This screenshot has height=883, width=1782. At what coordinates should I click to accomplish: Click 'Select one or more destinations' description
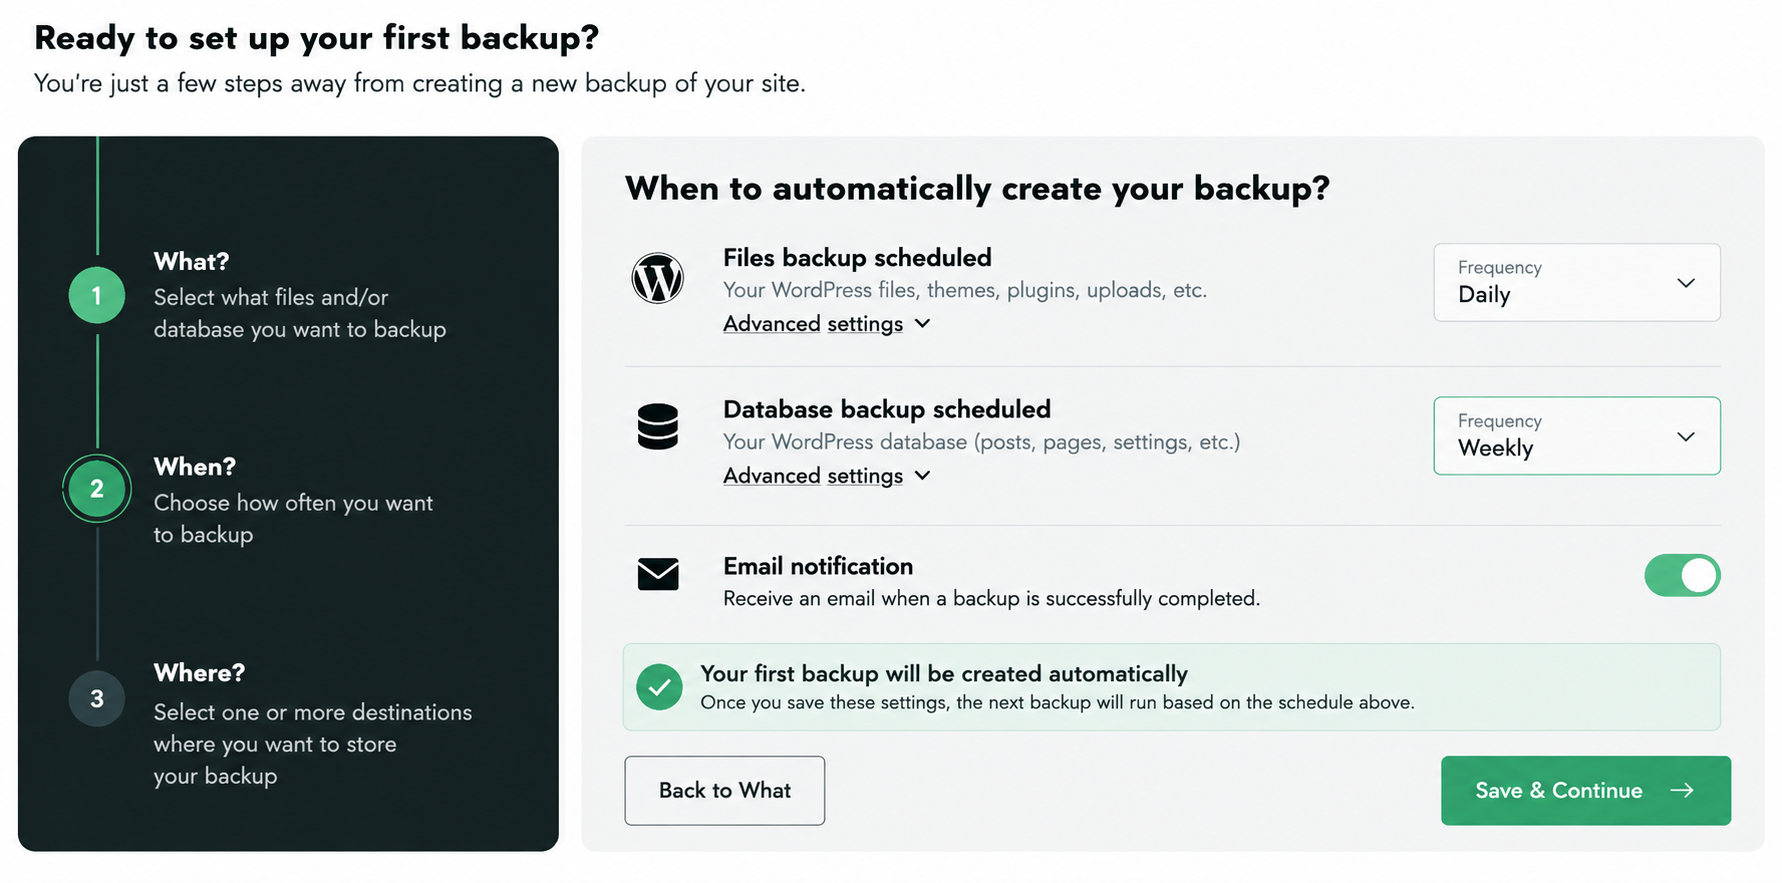313,744
